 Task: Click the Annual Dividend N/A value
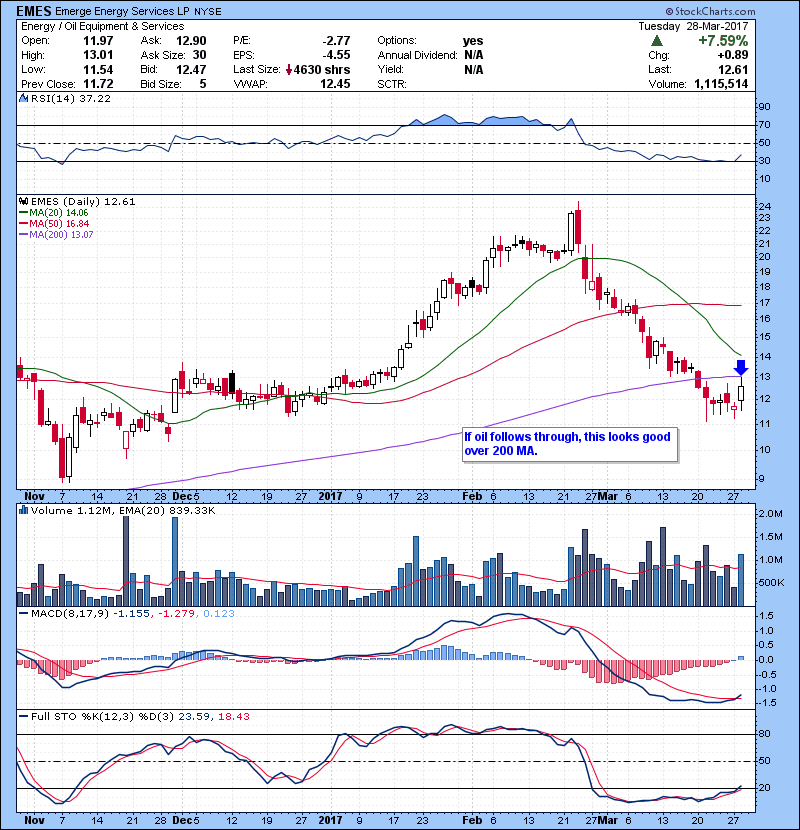[473, 55]
